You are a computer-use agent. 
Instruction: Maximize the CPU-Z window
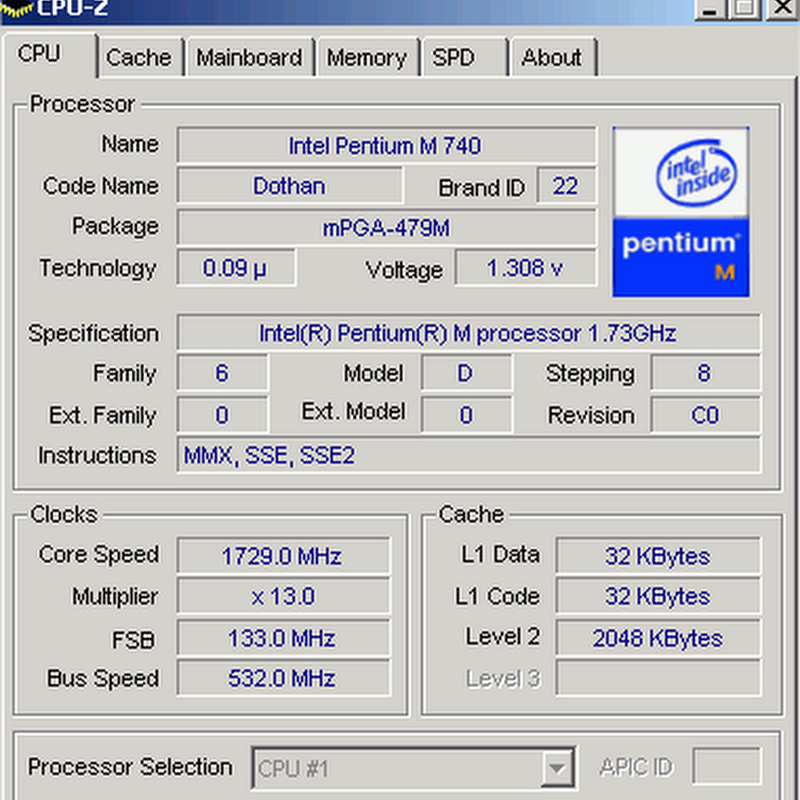pos(744,9)
